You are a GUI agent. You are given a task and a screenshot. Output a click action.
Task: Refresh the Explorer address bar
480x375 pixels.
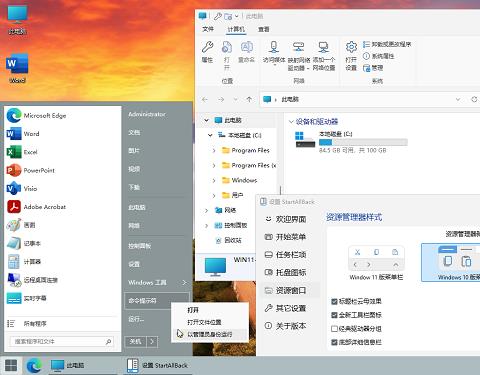474,99
